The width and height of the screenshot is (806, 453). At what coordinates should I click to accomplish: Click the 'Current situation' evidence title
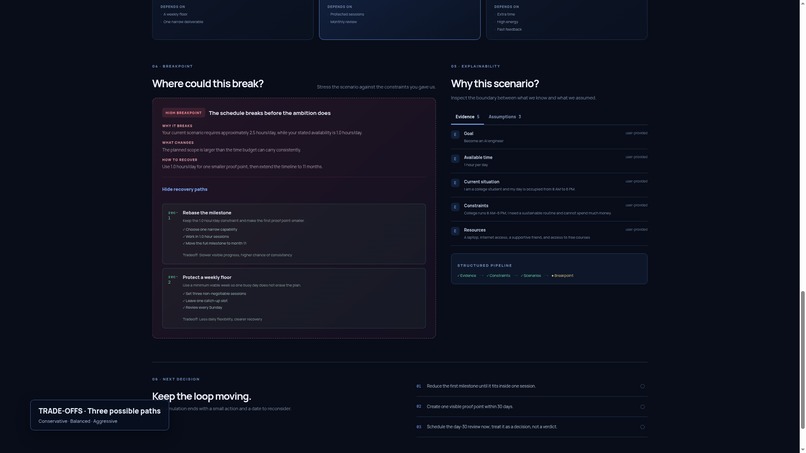481,182
